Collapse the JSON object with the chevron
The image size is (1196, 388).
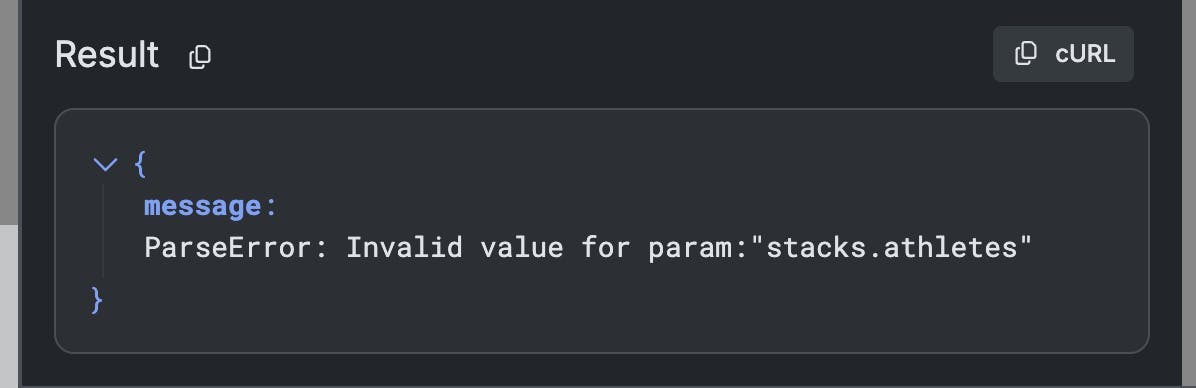click(x=104, y=164)
